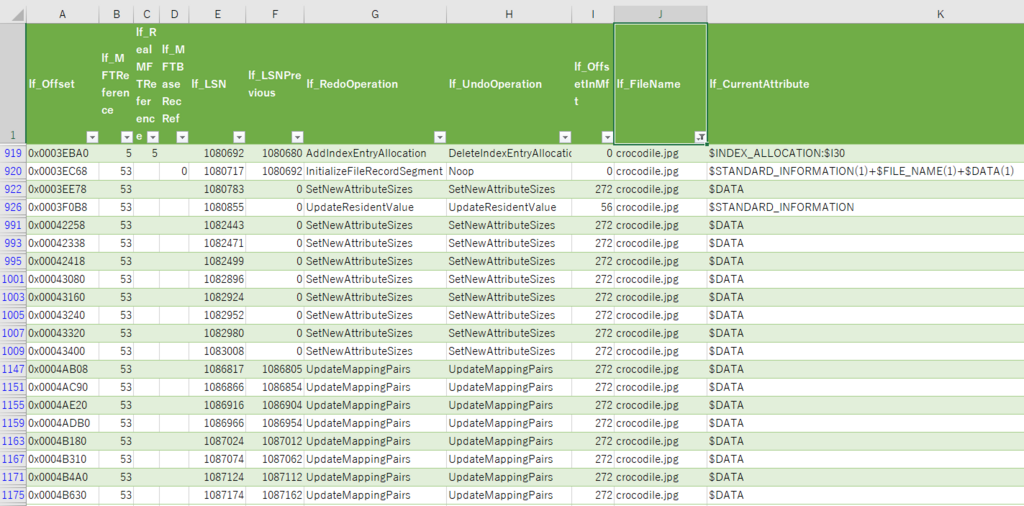The height and width of the screenshot is (506, 1024).
Task: Click LSN value 1087024
Action: click(217, 441)
